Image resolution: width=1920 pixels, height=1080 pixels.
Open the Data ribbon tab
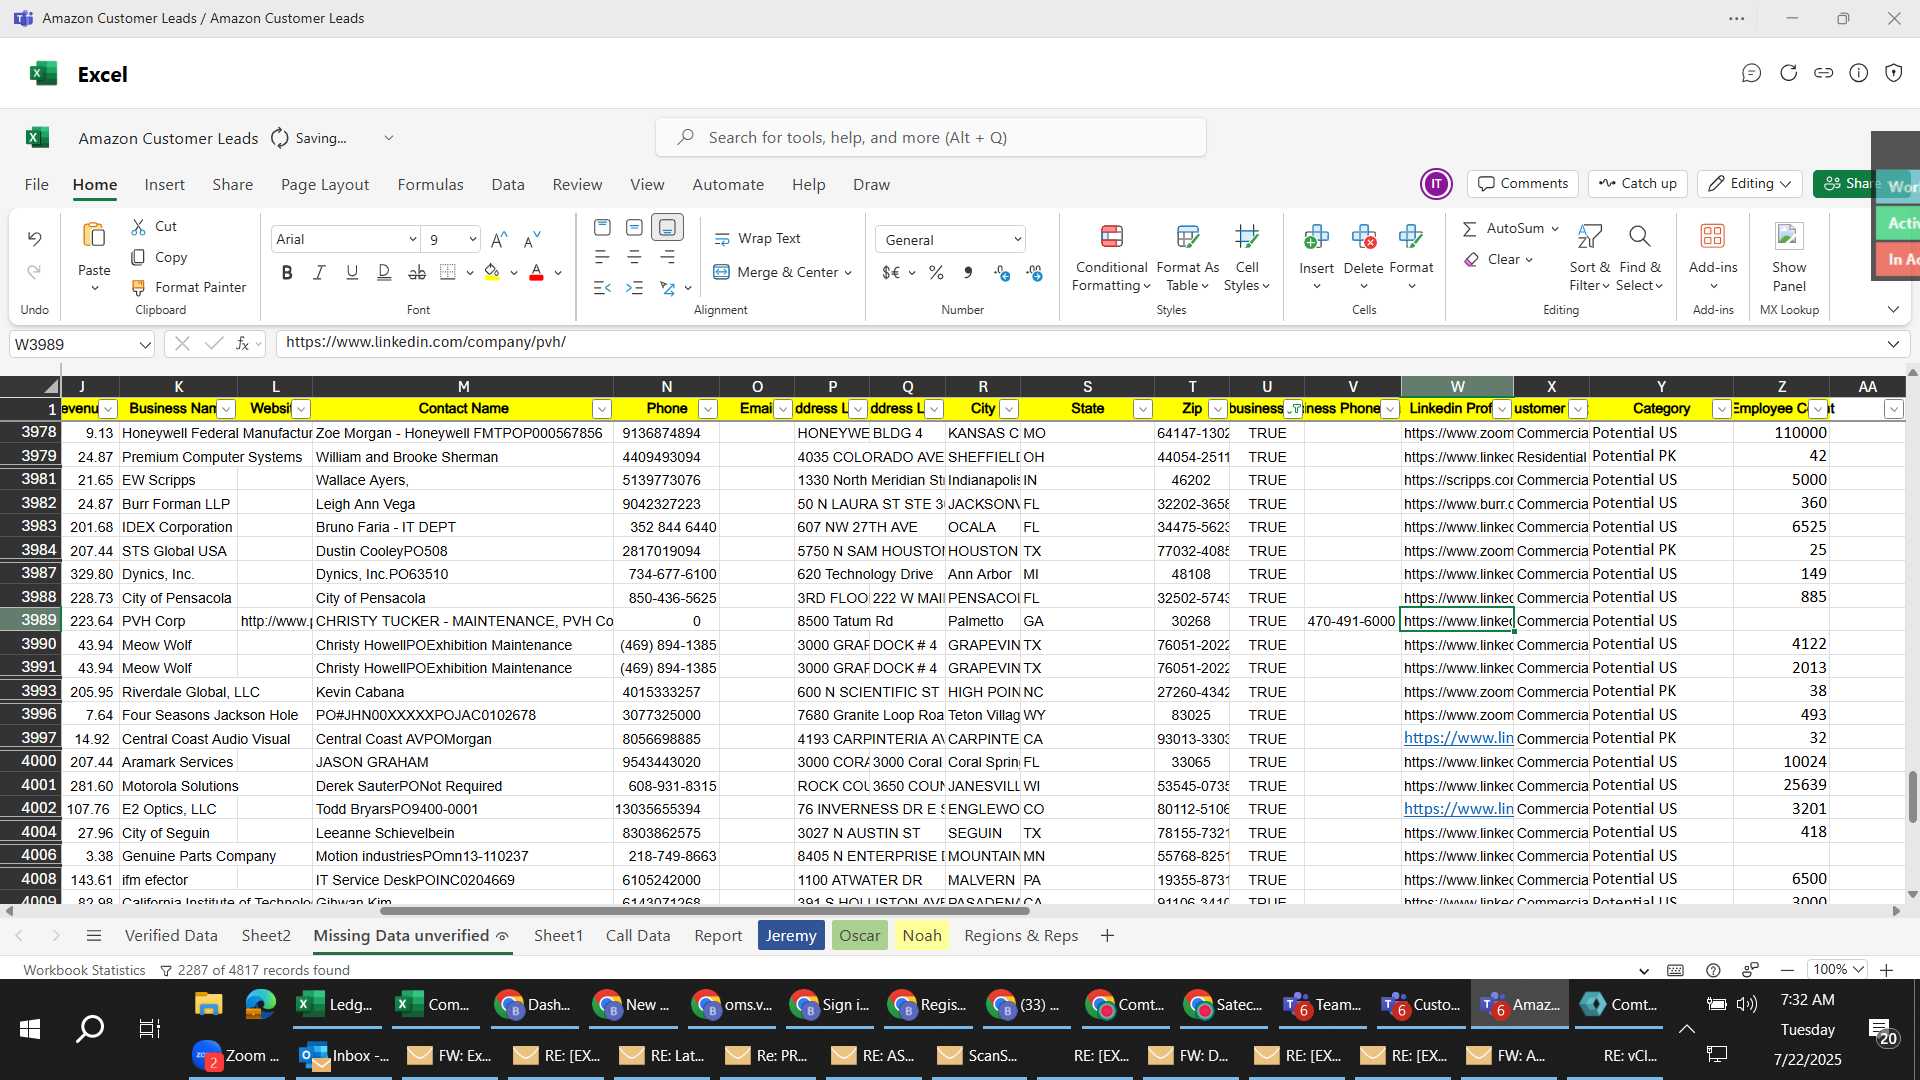(x=508, y=185)
